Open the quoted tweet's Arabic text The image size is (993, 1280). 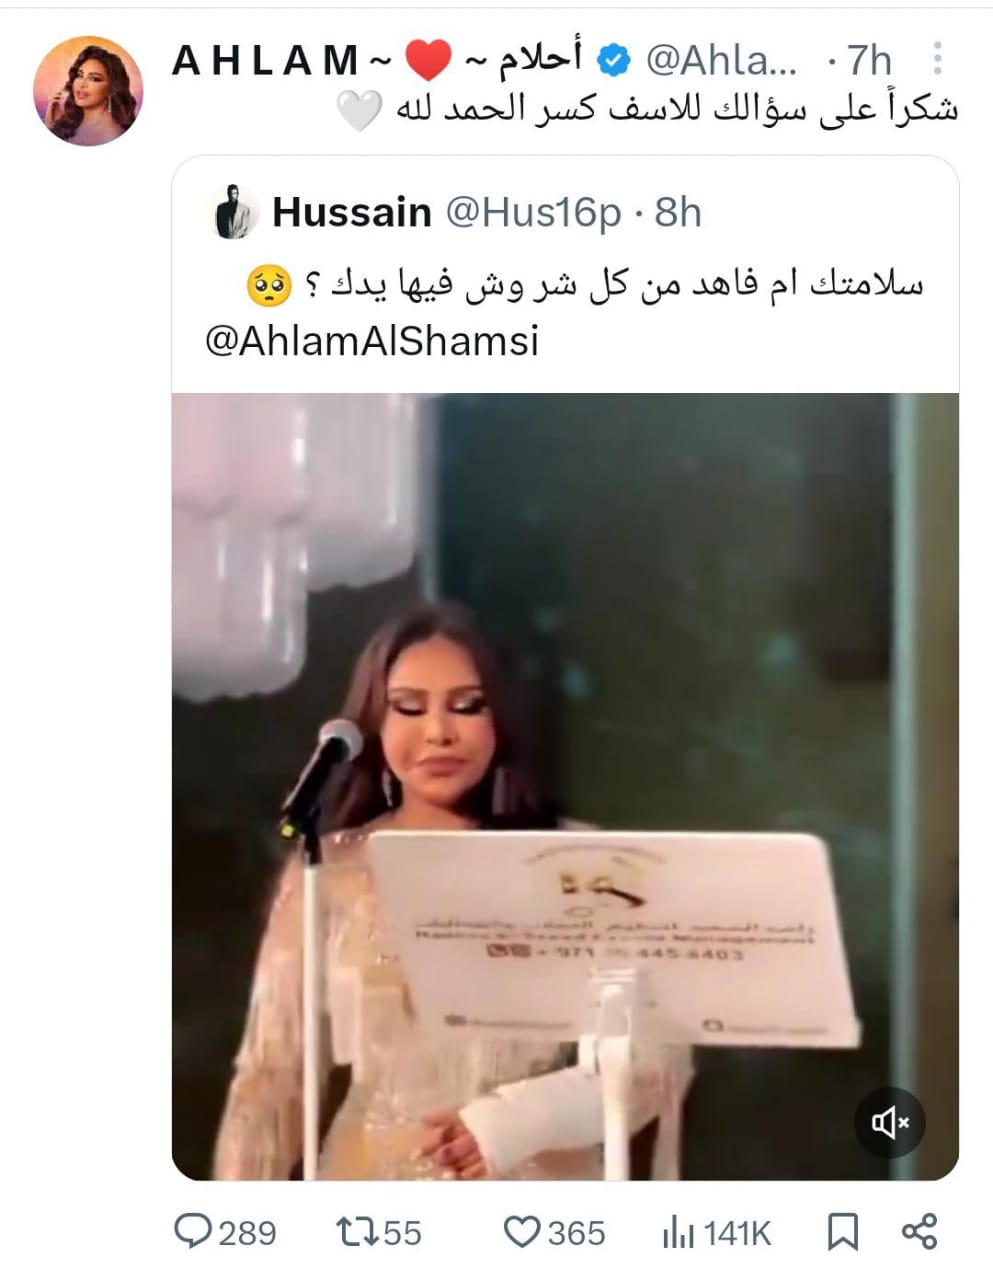coord(585,286)
